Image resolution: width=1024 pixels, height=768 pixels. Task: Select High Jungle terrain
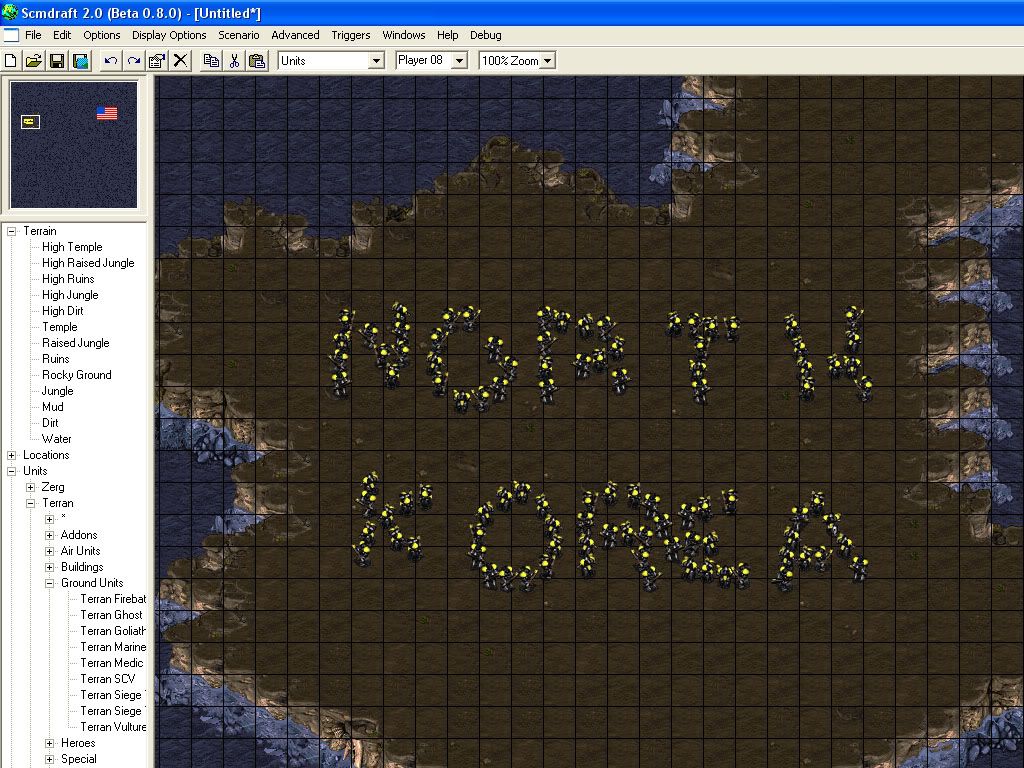tap(70, 295)
